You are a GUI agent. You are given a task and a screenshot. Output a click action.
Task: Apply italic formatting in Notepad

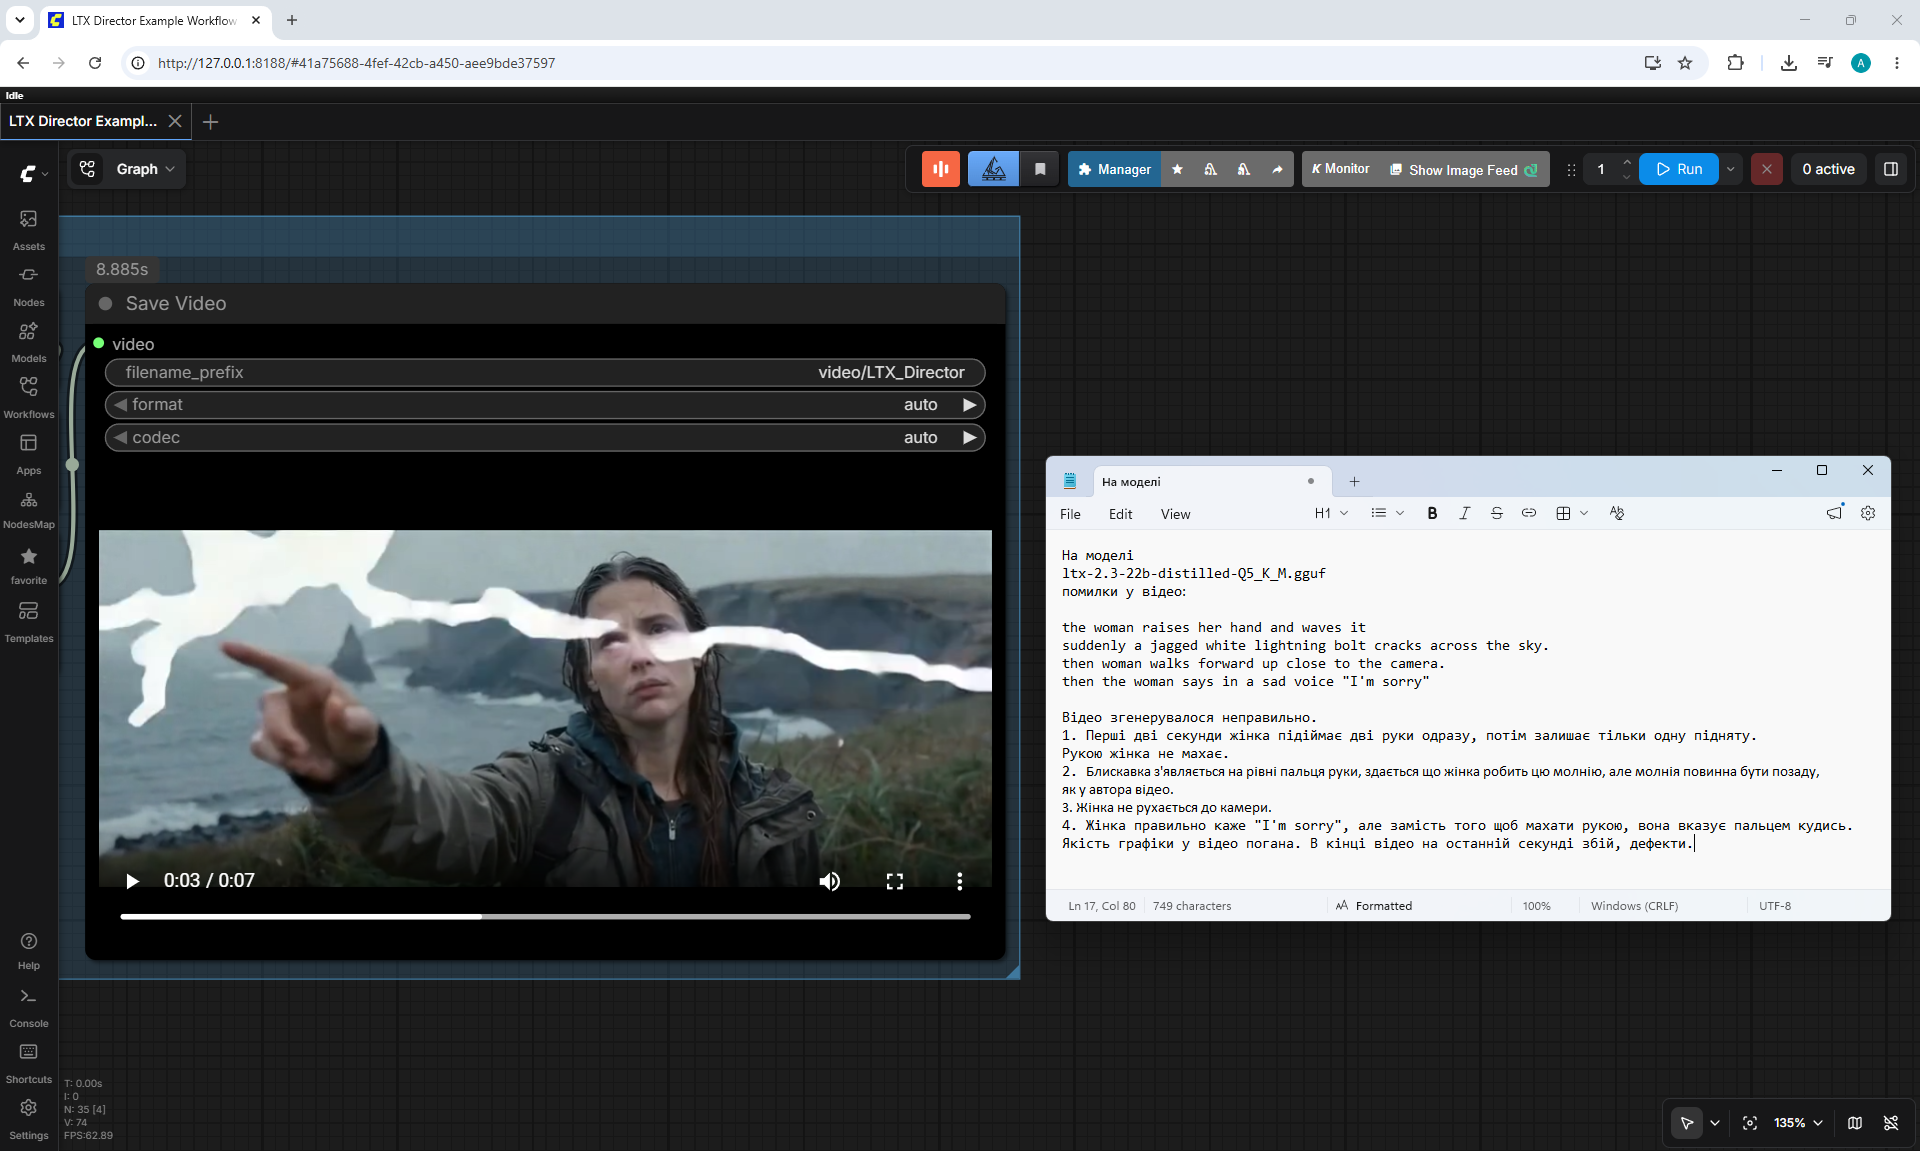tap(1464, 513)
